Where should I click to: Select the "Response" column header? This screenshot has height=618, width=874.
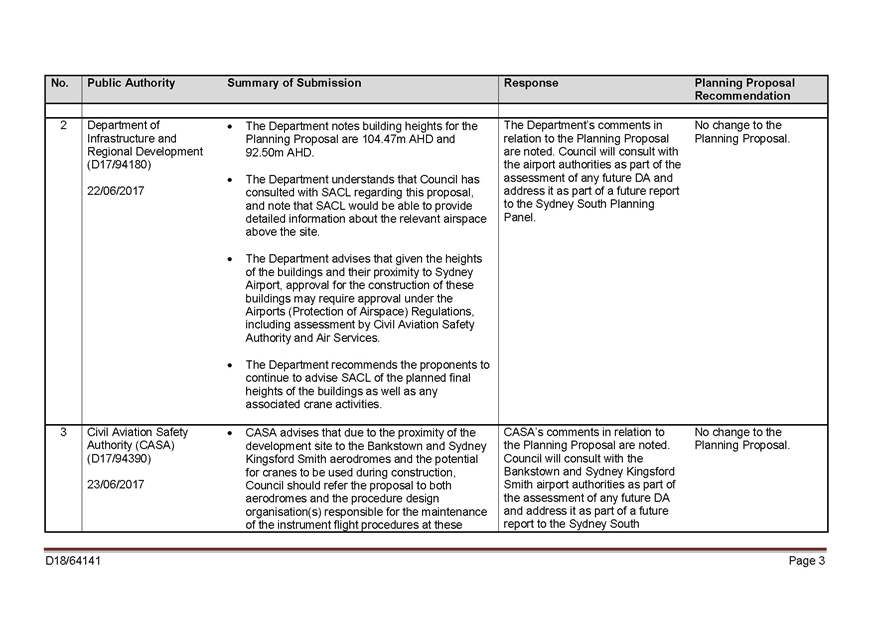[x=531, y=84]
